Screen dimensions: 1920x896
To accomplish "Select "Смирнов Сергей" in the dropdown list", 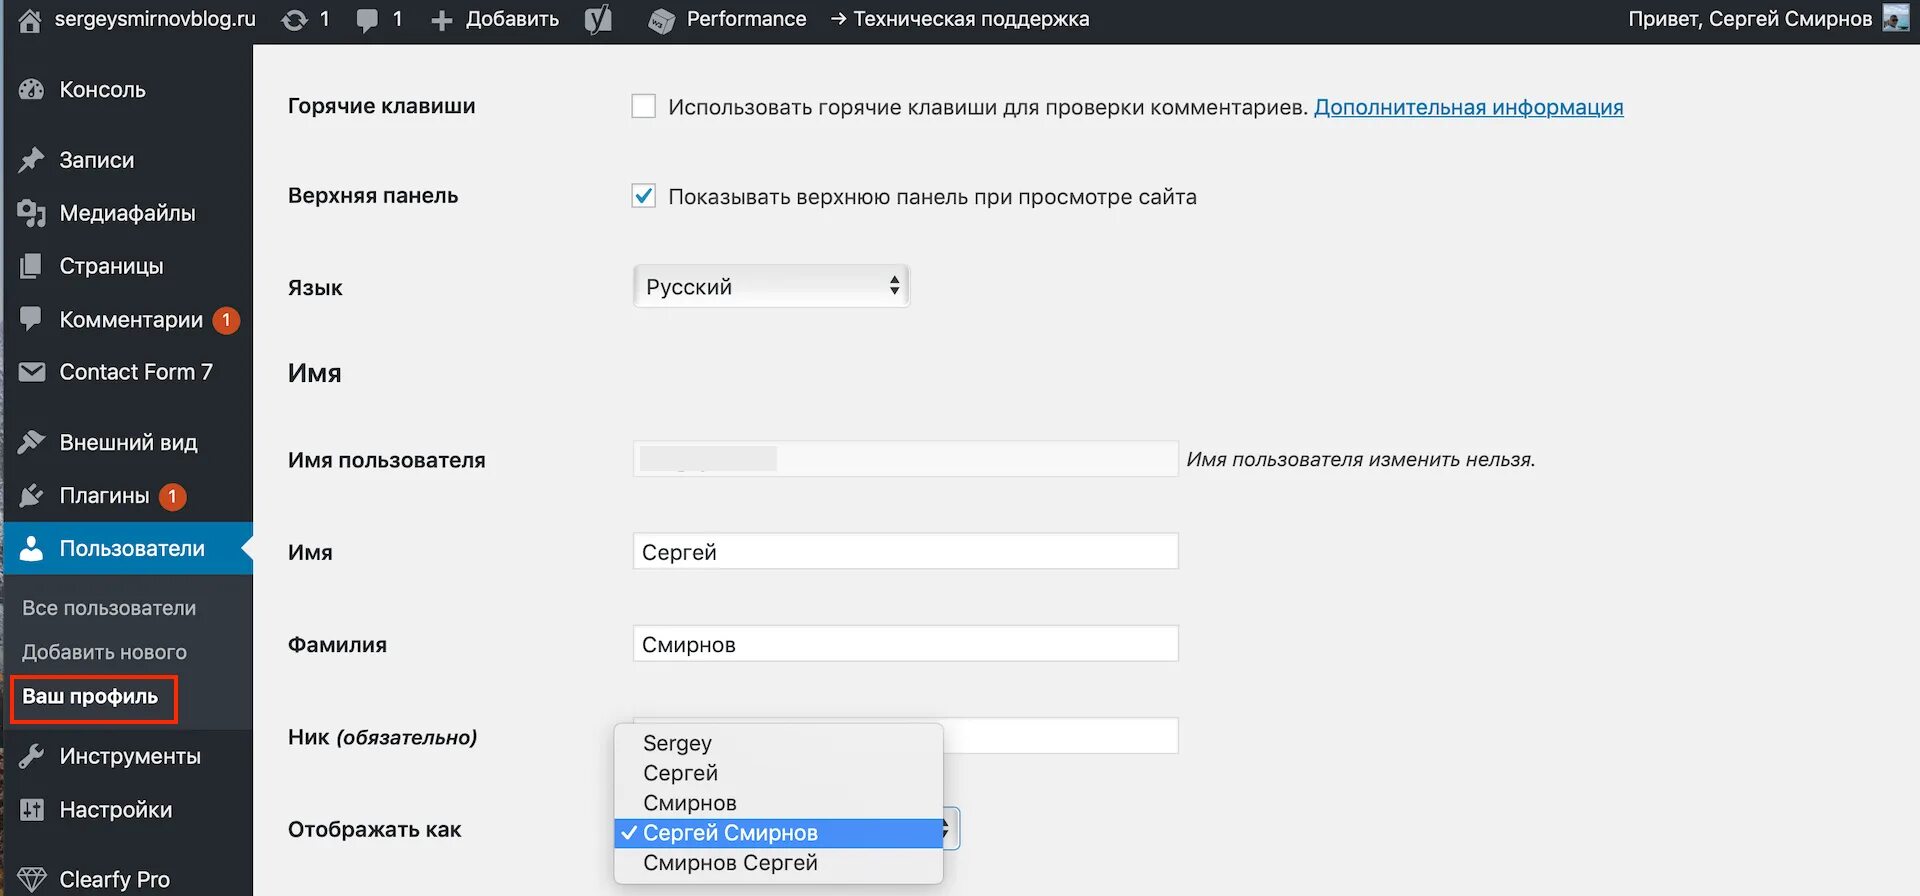I will click(x=730, y=863).
